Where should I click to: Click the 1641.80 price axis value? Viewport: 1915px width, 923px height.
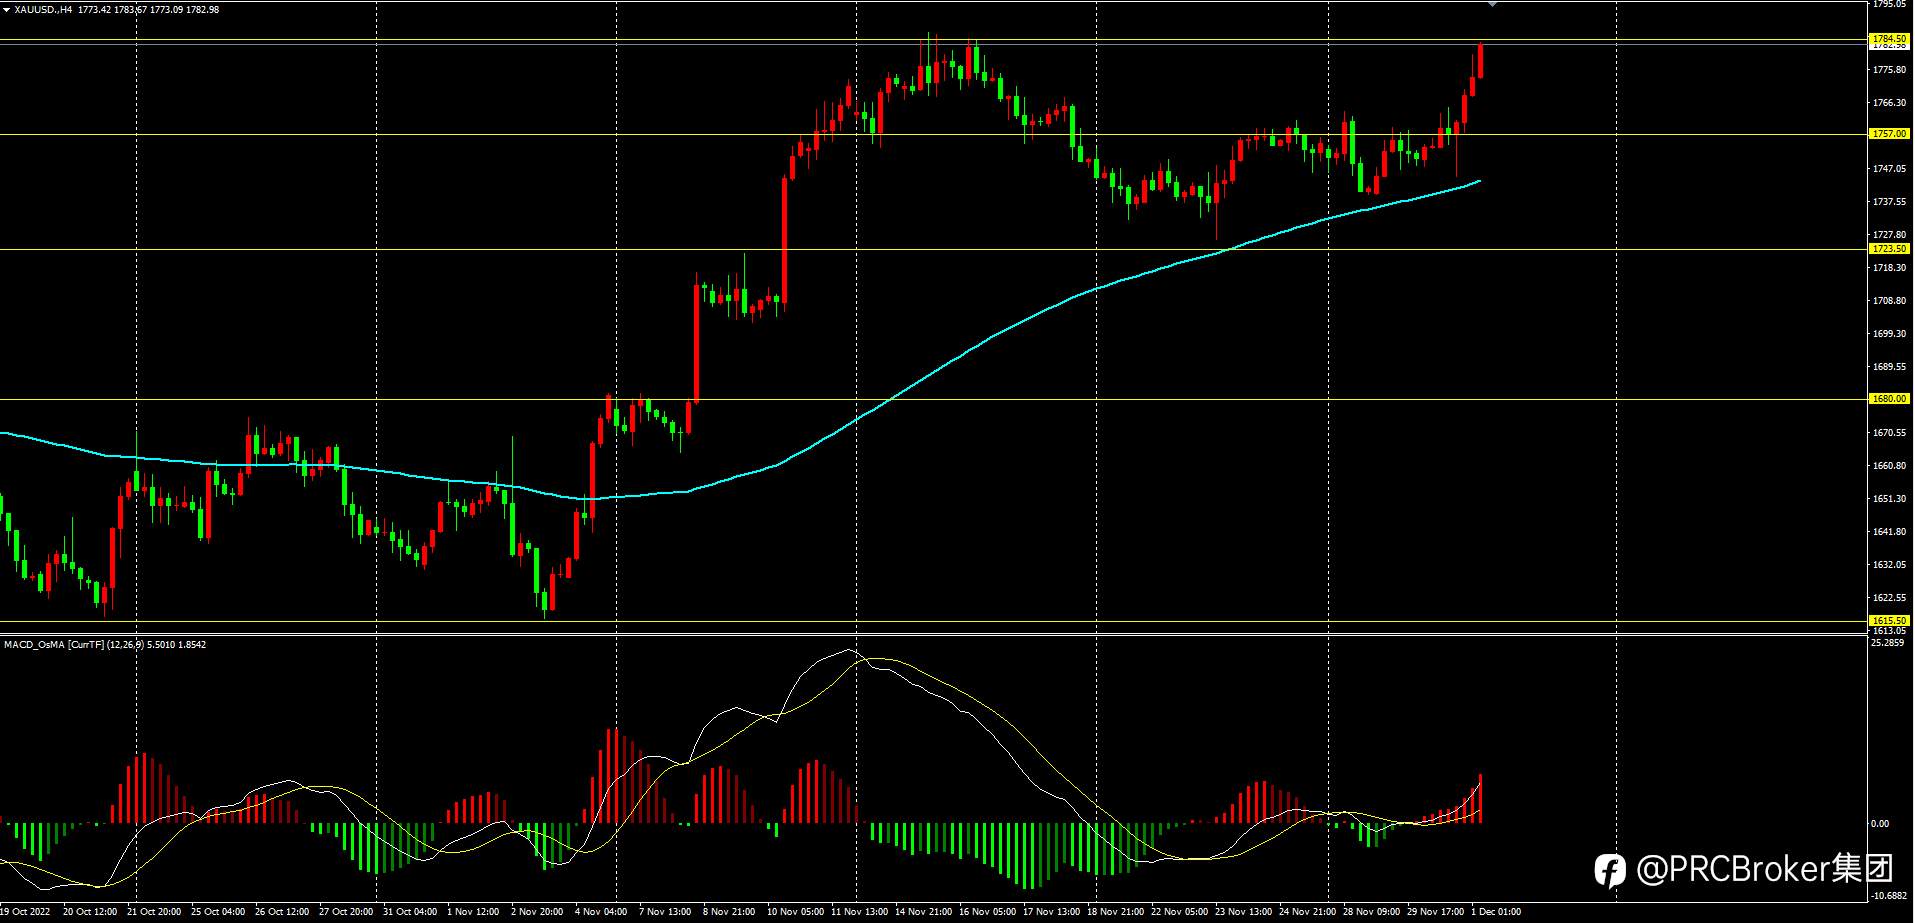coord(1889,532)
